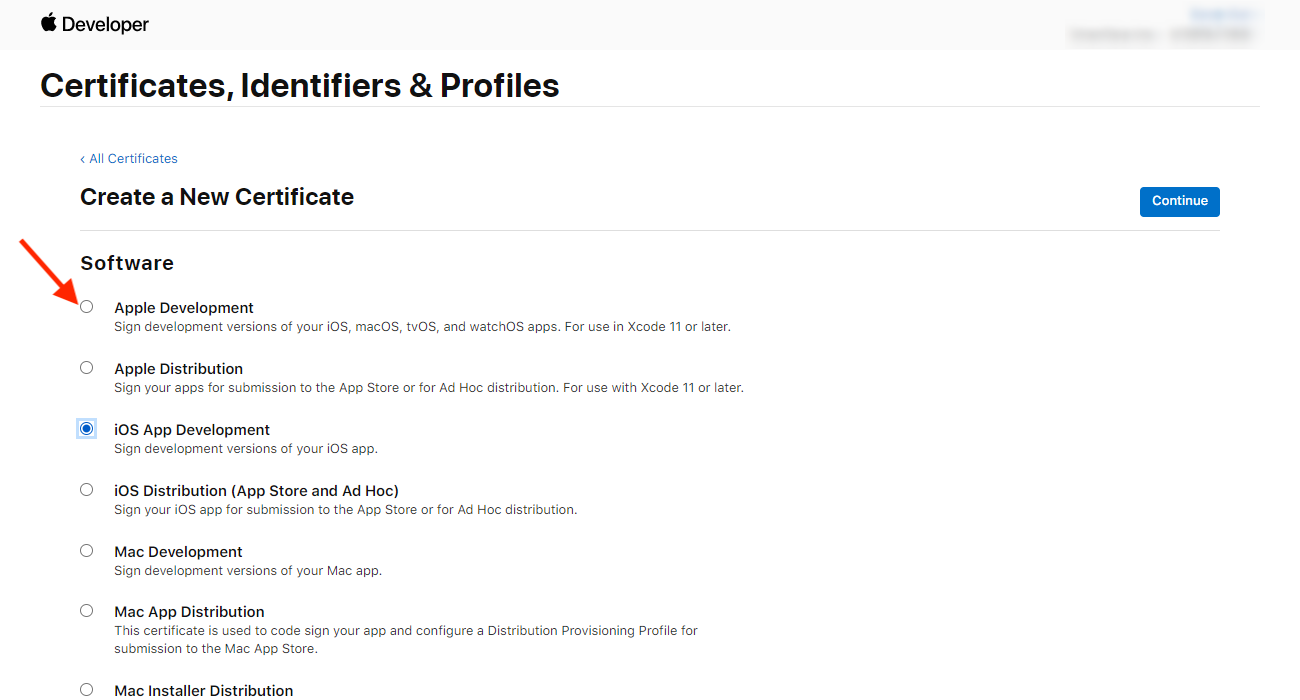Viewport: 1300px width, 700px height.
Task: Select the Mac Development radio button
Action: 87,551
